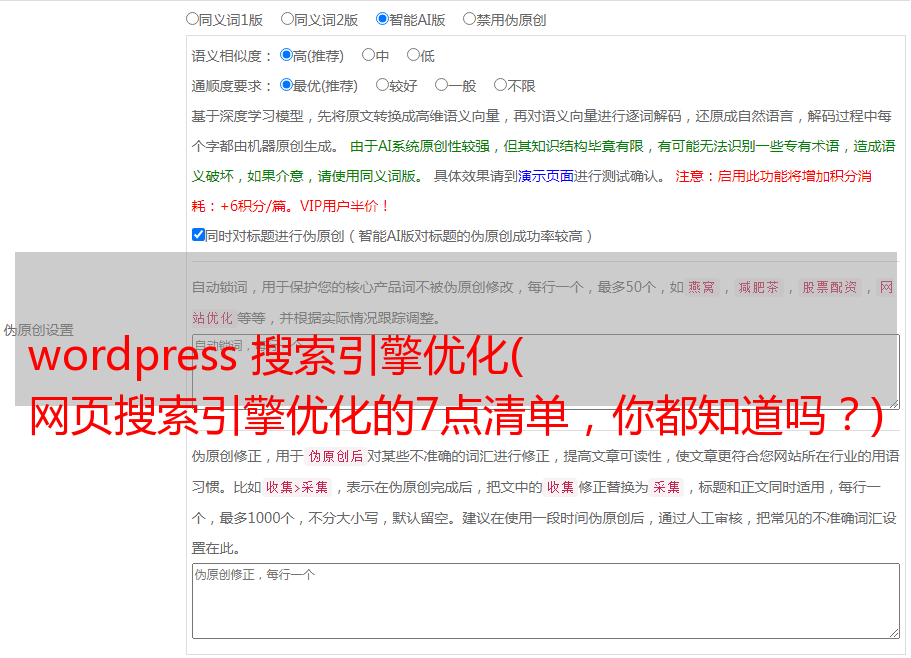Choose the 智能AI版 radio option
This screenshot has height=658, width=911.
[382, 19]
